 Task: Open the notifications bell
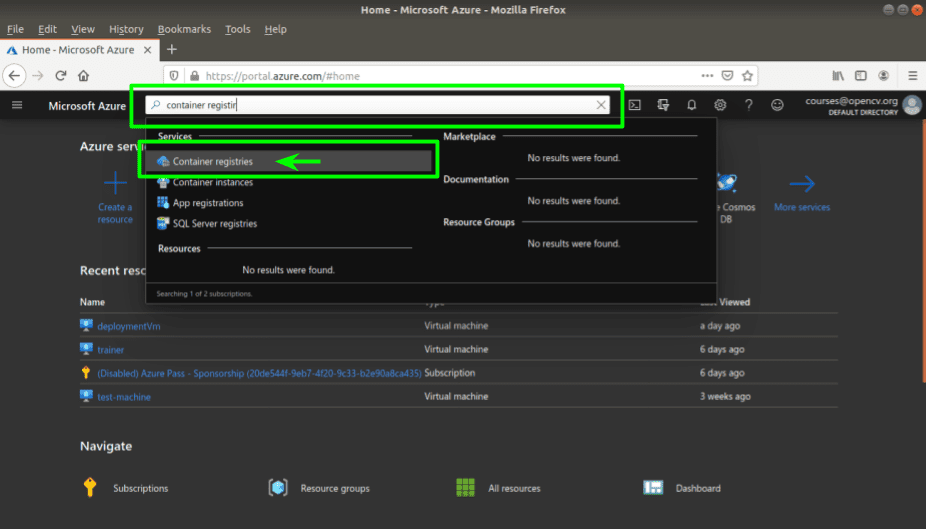tap(691, 105)
